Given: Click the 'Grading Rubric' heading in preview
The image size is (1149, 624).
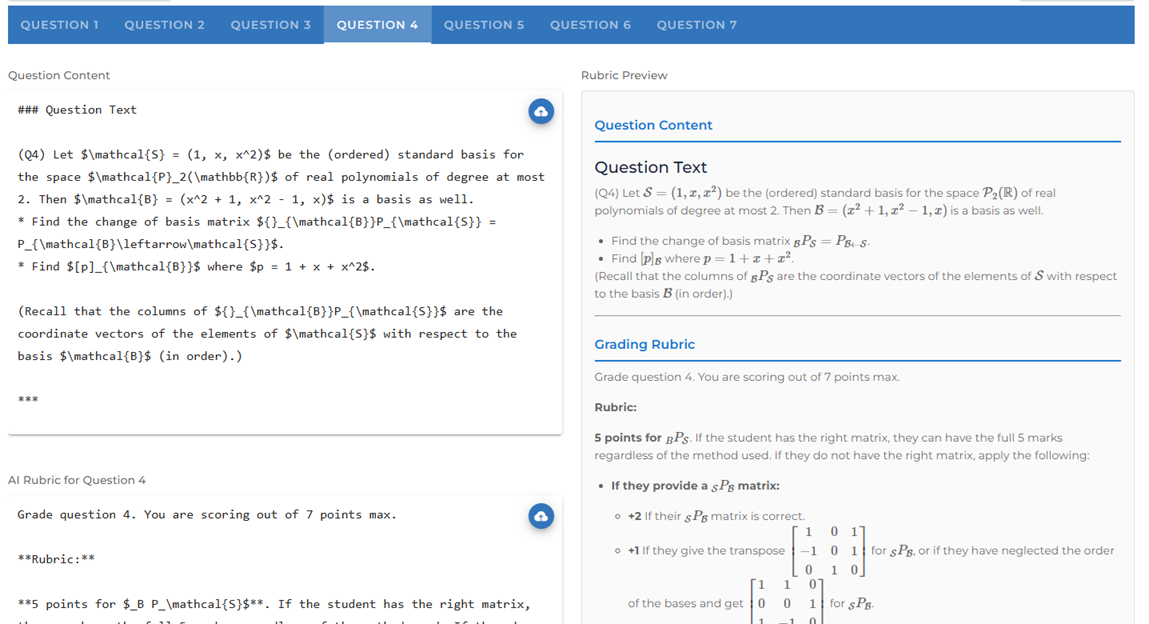Looking at the screenshot, I should (x=644, y=344).
